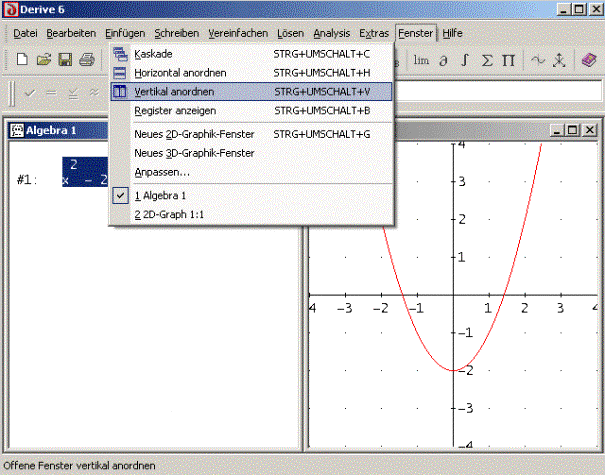Click the Save diskette icon
605x475 pixels.
click(65, 60)
